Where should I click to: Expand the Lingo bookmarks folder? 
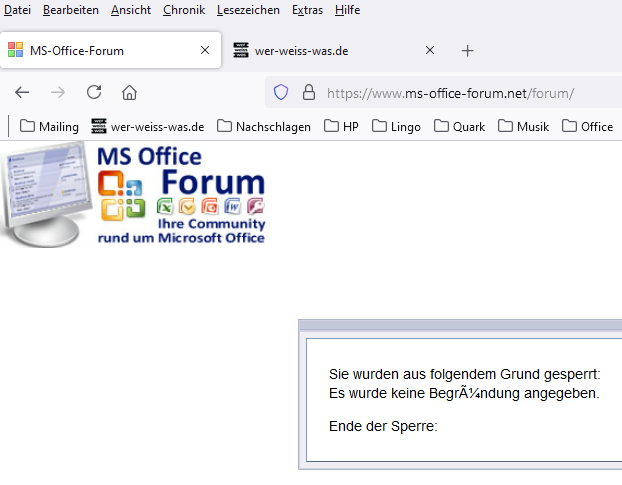(396, 127)
